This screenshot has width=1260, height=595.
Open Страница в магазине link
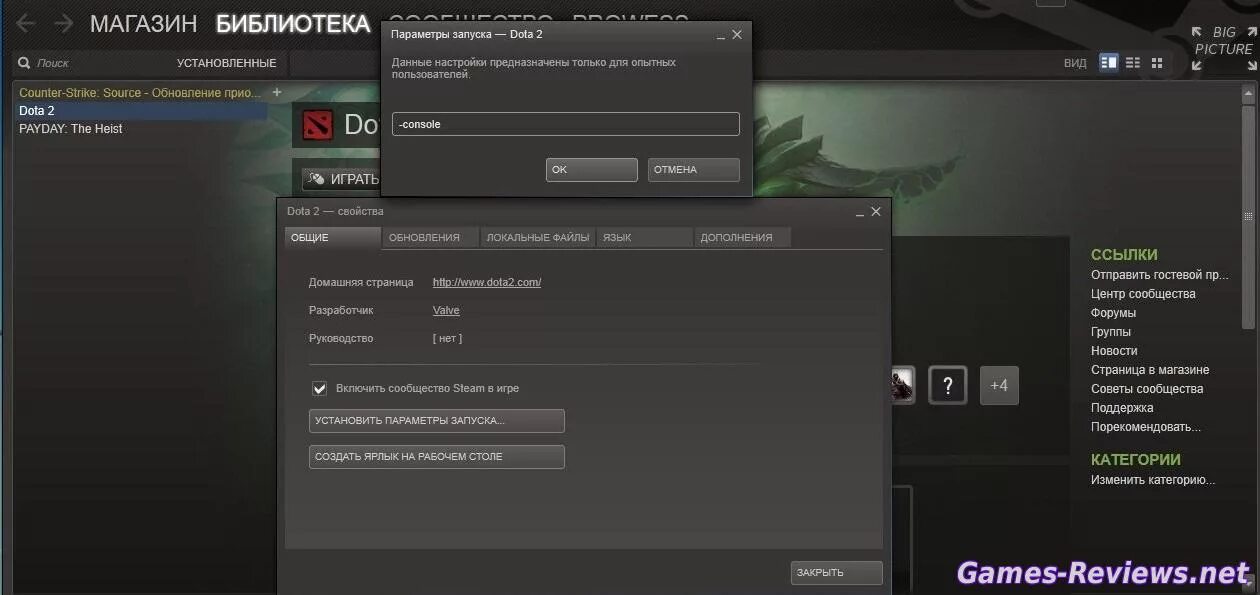click(x=1150, y=370)
